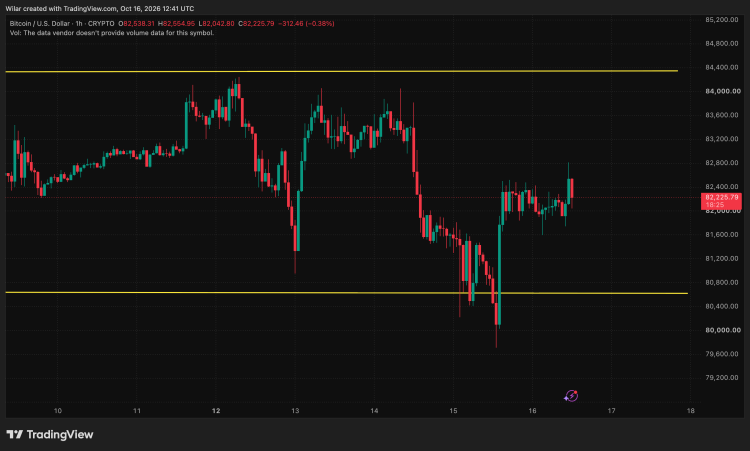The width and height of the screenshot is (750, 451).
Task: Click the close value C82,225.79
Action: (256, 23)
